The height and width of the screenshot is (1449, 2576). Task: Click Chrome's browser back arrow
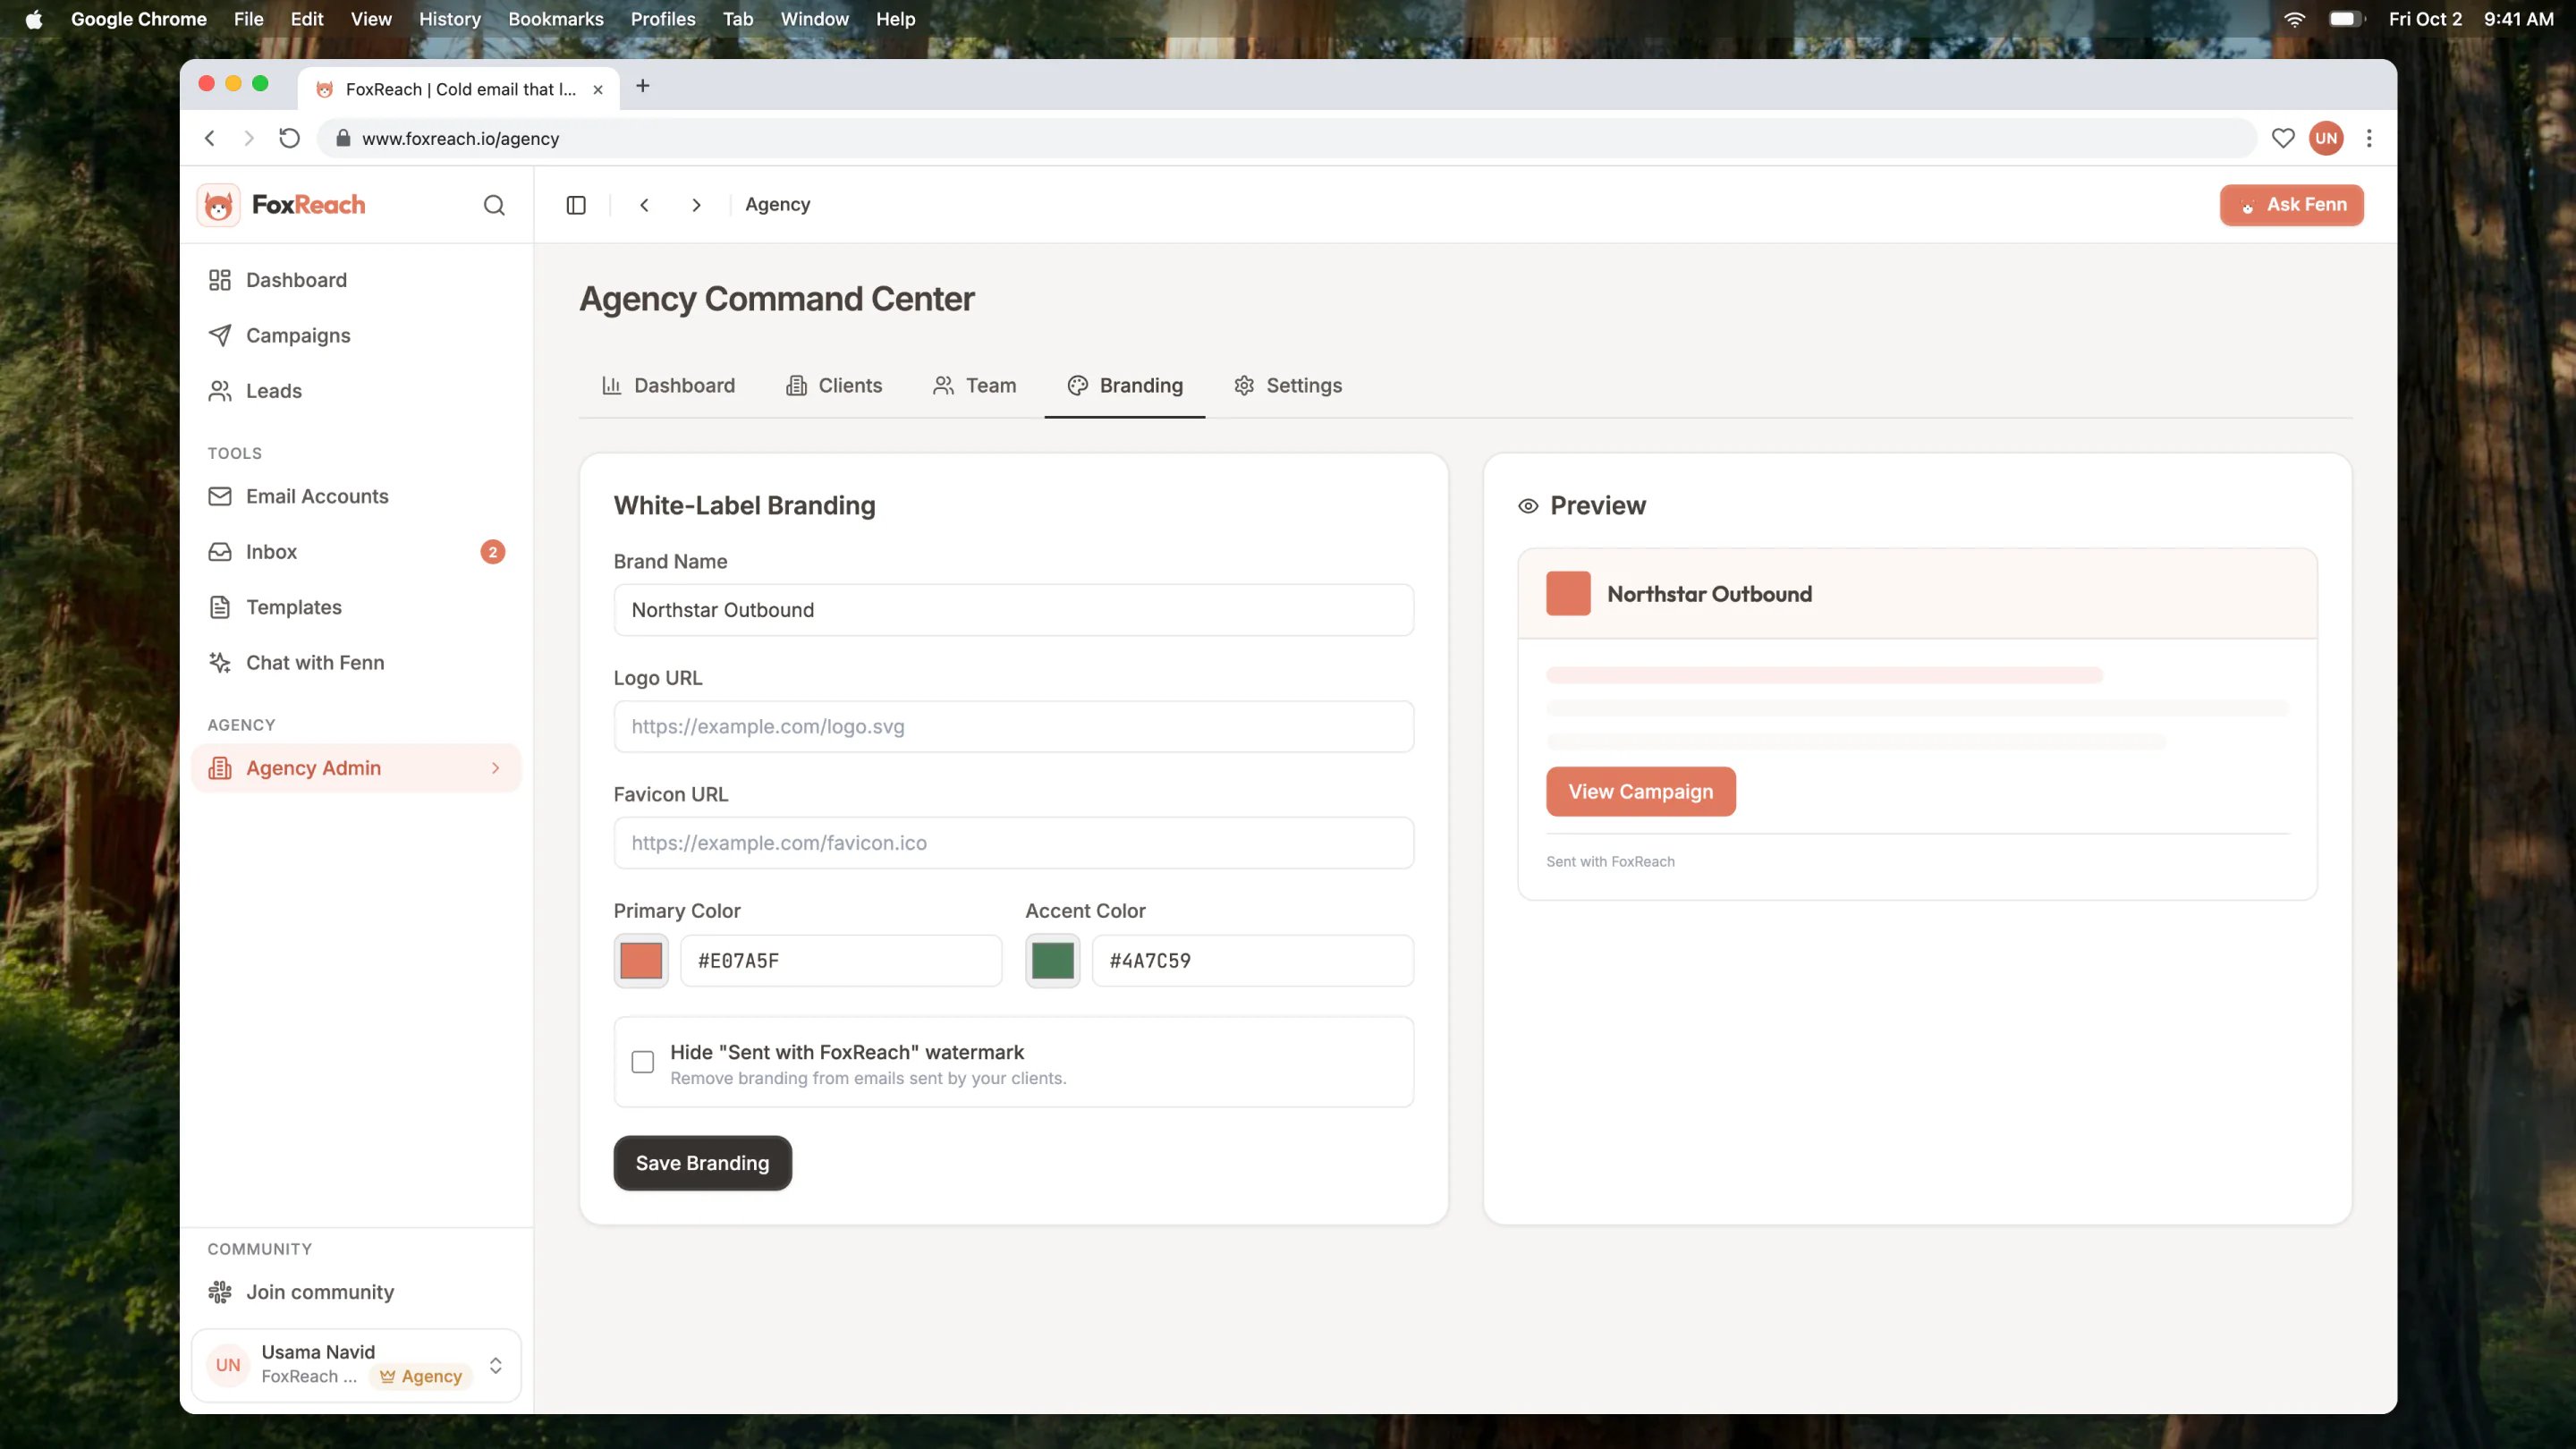[x=210, y=138]
